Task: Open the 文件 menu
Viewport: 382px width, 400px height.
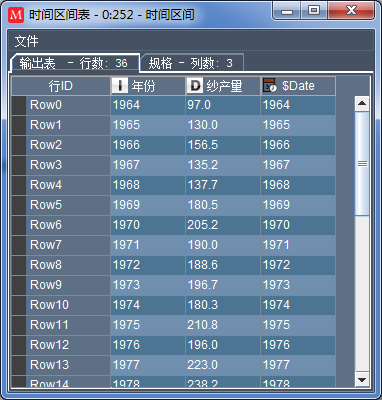Action: (26, 41)
